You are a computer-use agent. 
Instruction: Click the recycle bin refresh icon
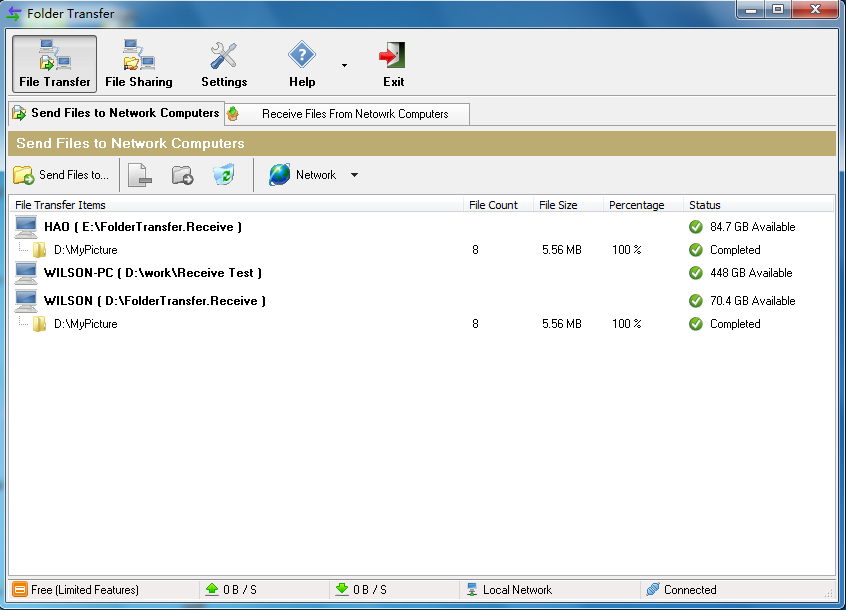pos(224,174)
